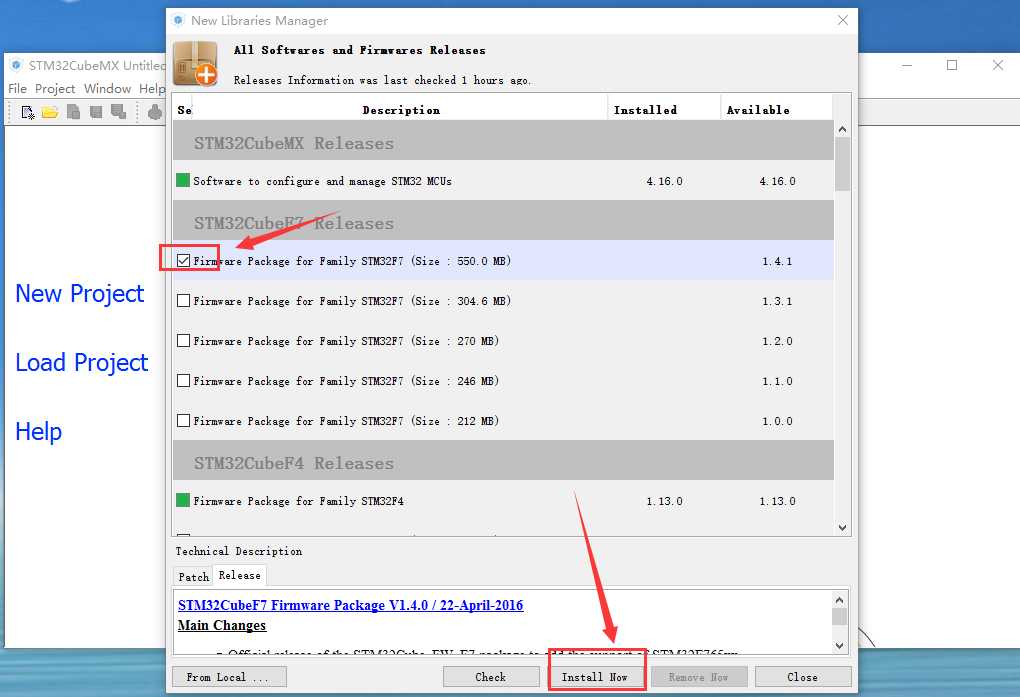
Task: Click installed version 1.13.0 in Installed column
Action: click(x=664, y=501)
